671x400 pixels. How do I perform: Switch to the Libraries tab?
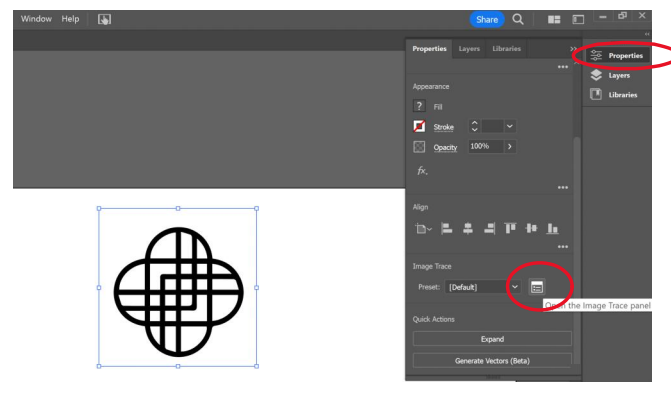[x=507, y=49]
